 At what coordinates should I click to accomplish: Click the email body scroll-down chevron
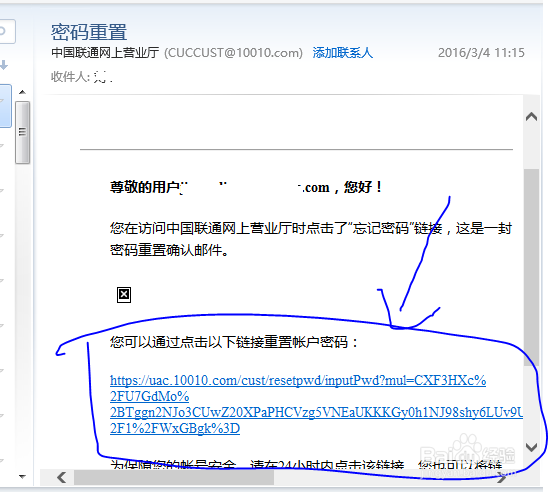pos(531,447)
